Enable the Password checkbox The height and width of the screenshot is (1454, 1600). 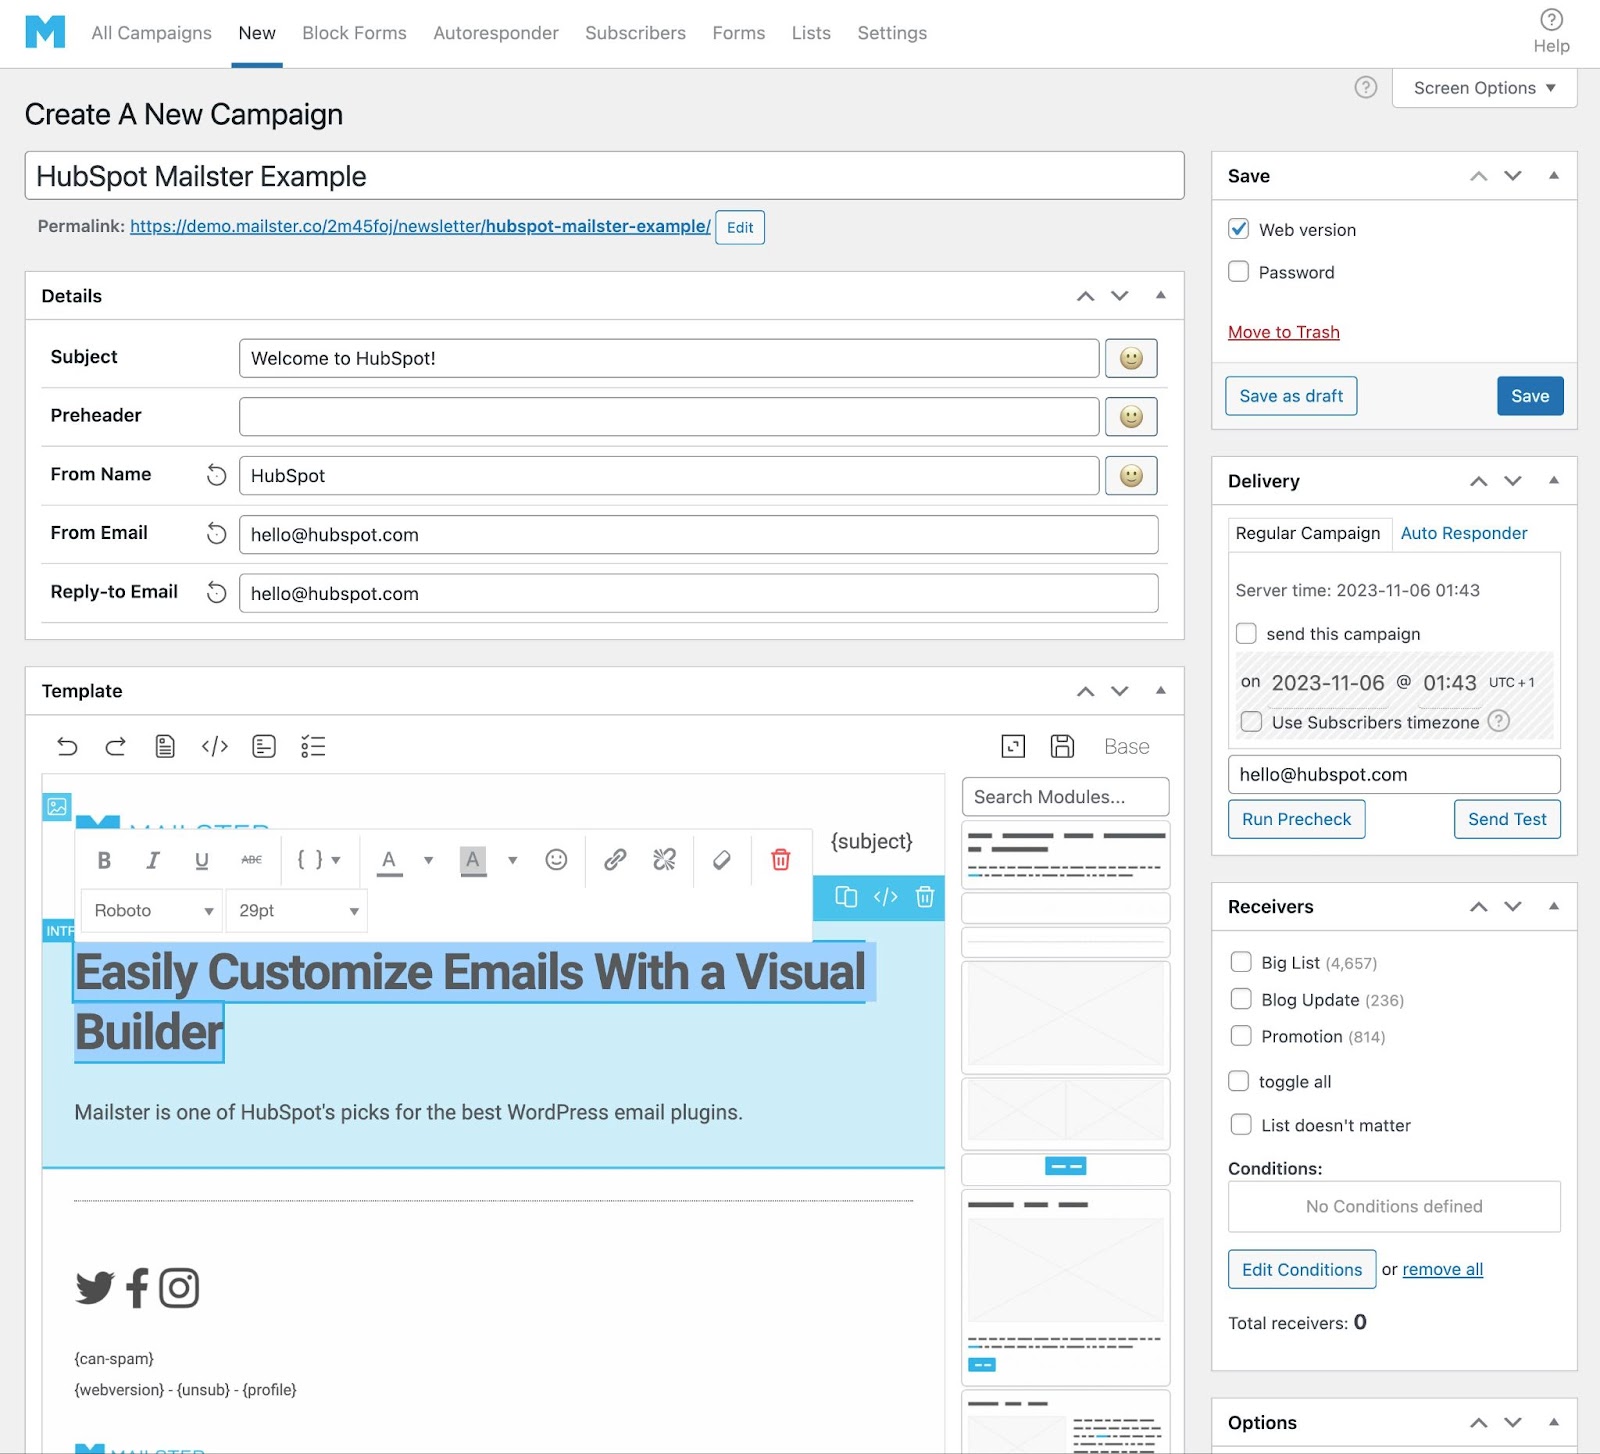point(1239,271)
